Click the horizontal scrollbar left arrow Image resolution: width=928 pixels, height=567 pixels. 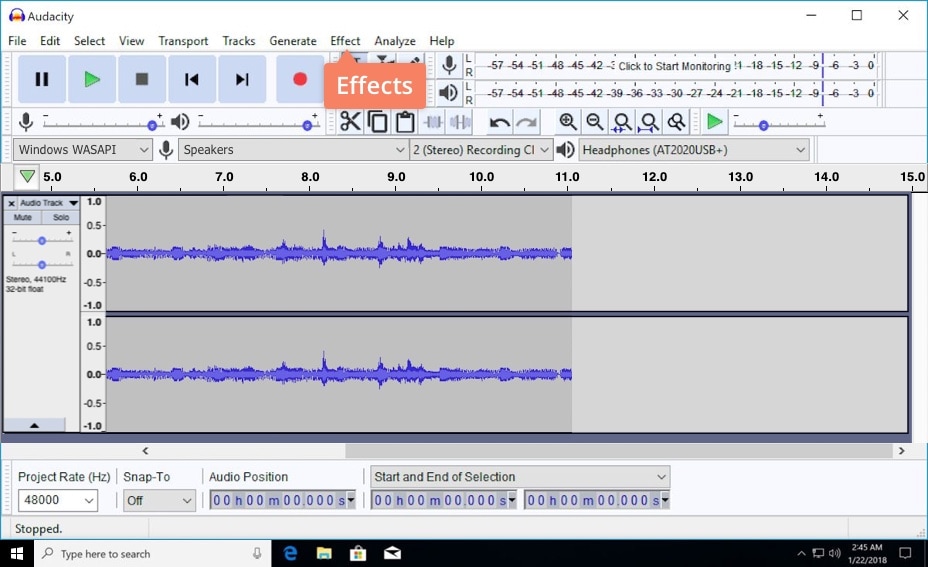(x=145, y=451)
